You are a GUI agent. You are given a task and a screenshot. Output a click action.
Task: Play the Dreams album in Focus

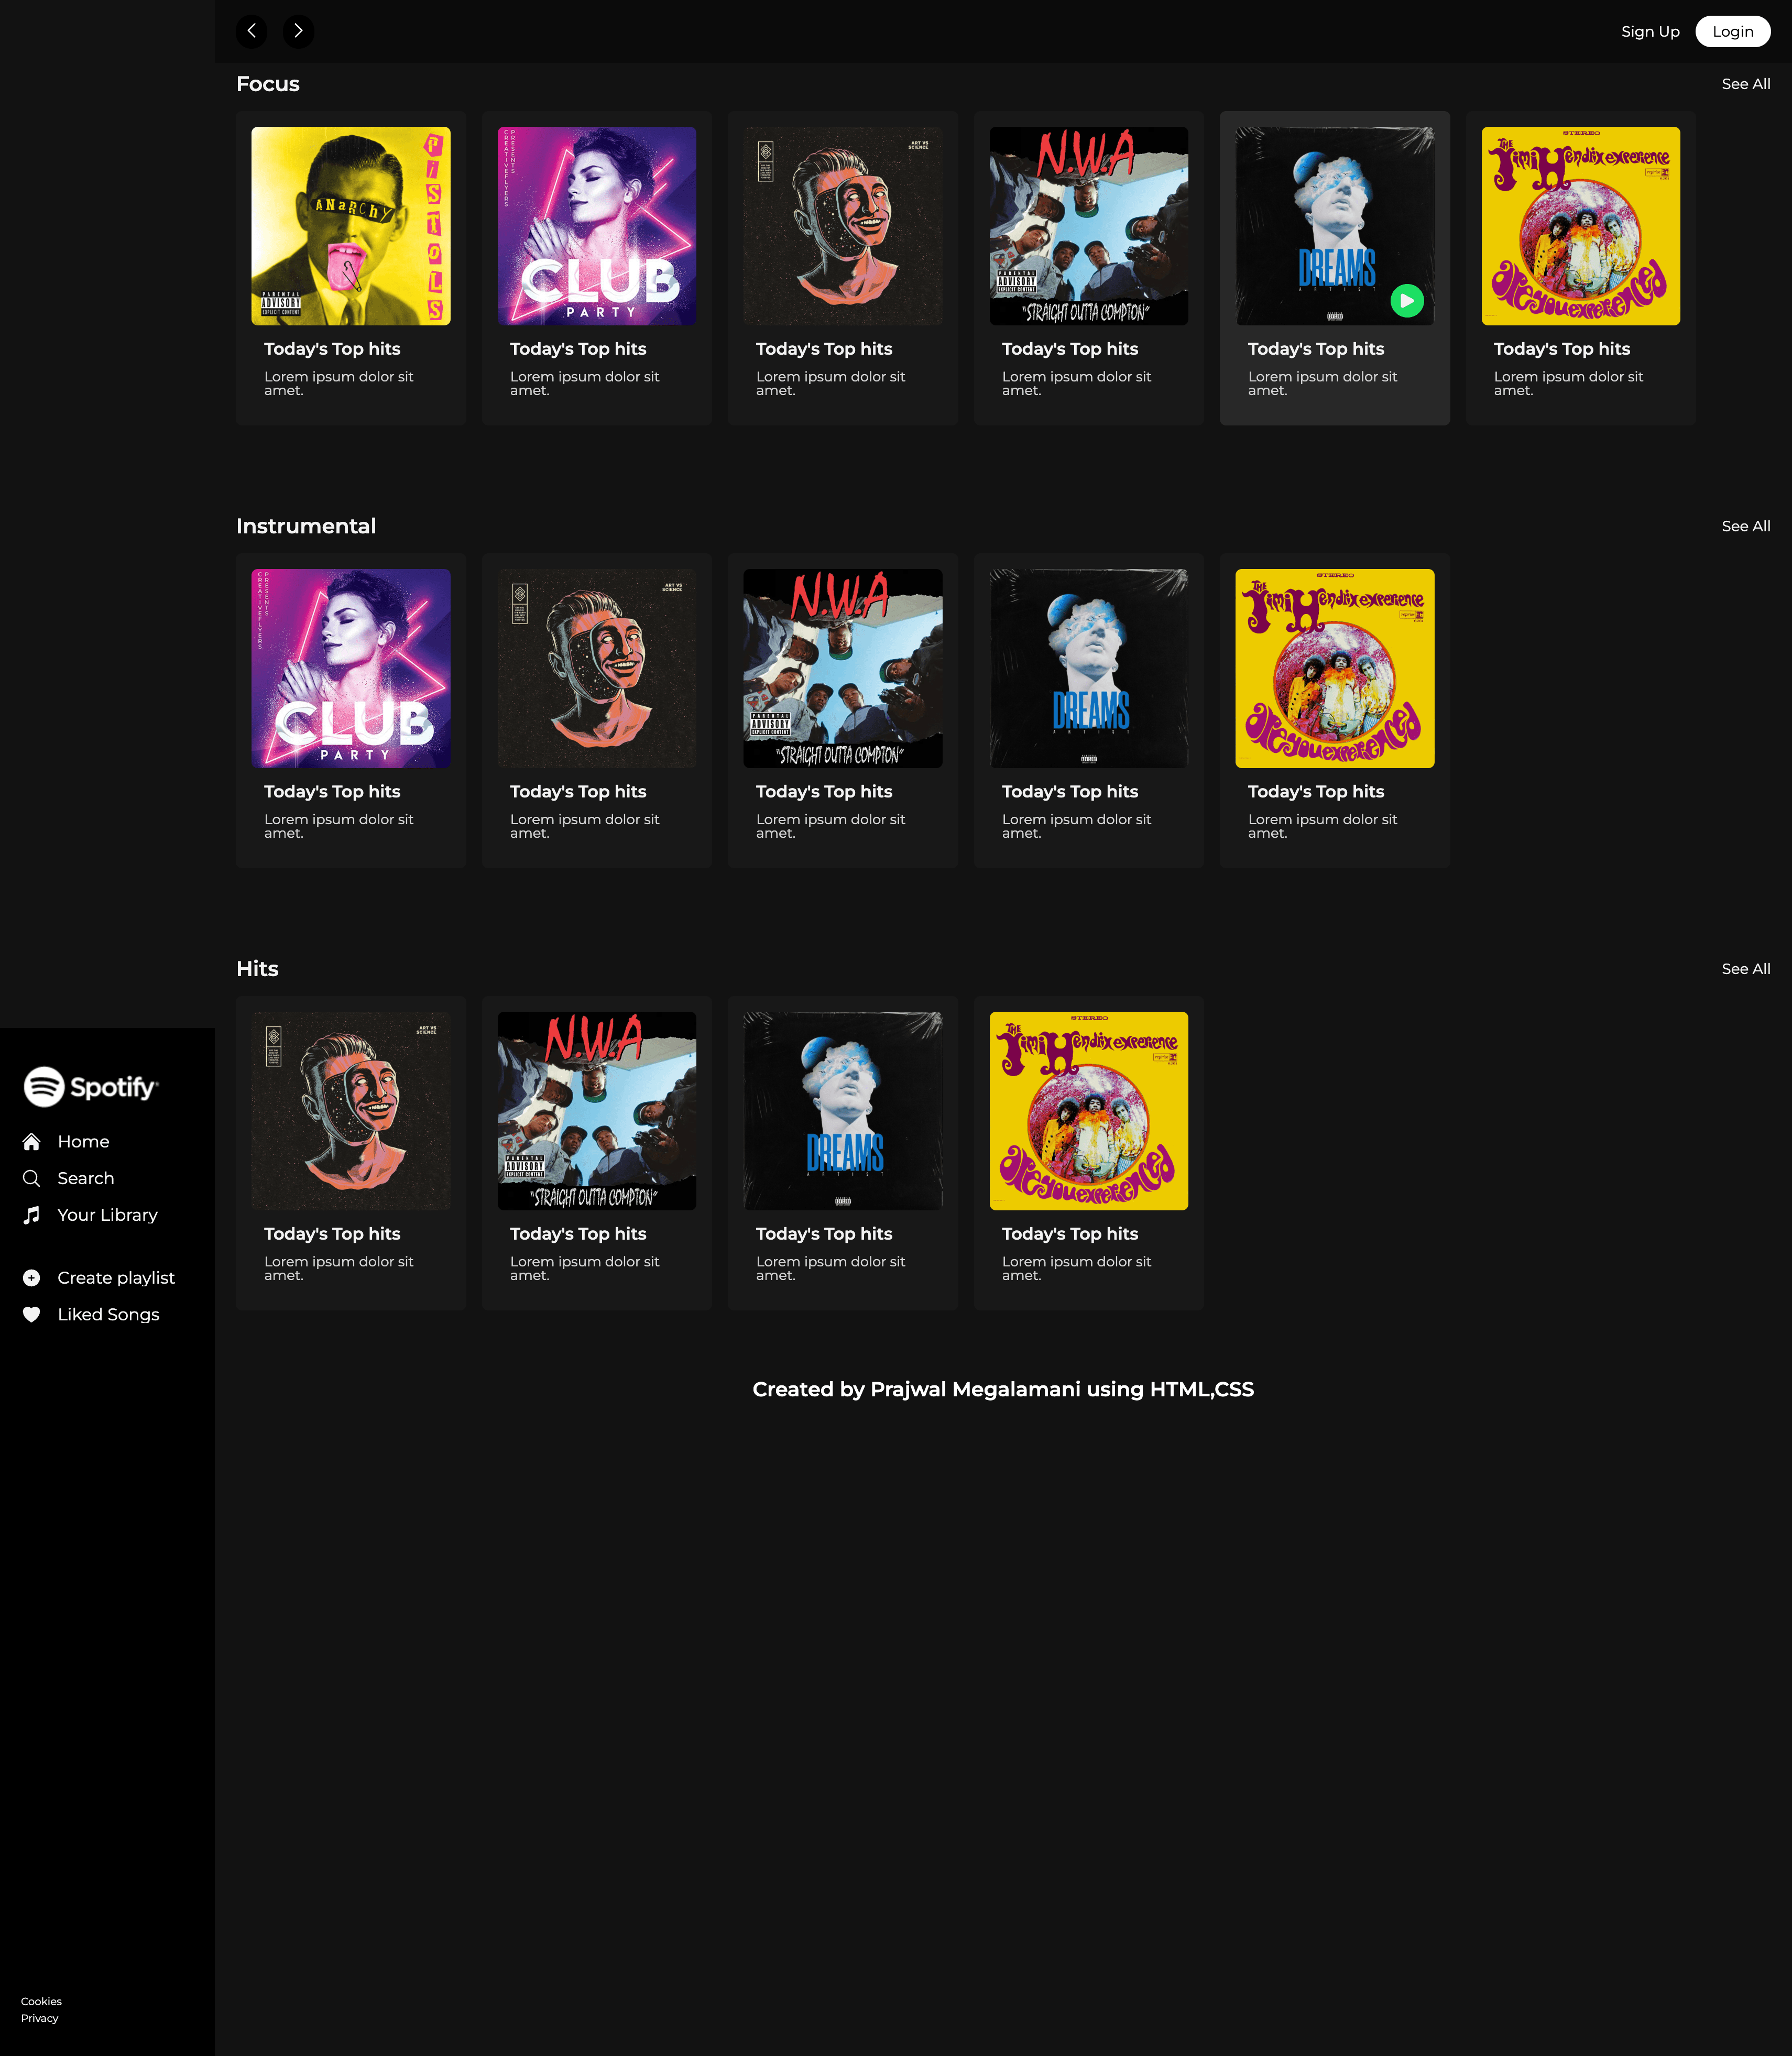pos(1407,300)
